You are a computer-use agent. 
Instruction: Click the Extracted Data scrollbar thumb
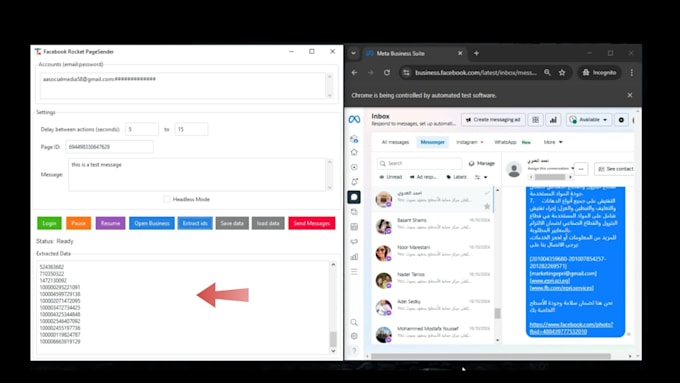333,339
